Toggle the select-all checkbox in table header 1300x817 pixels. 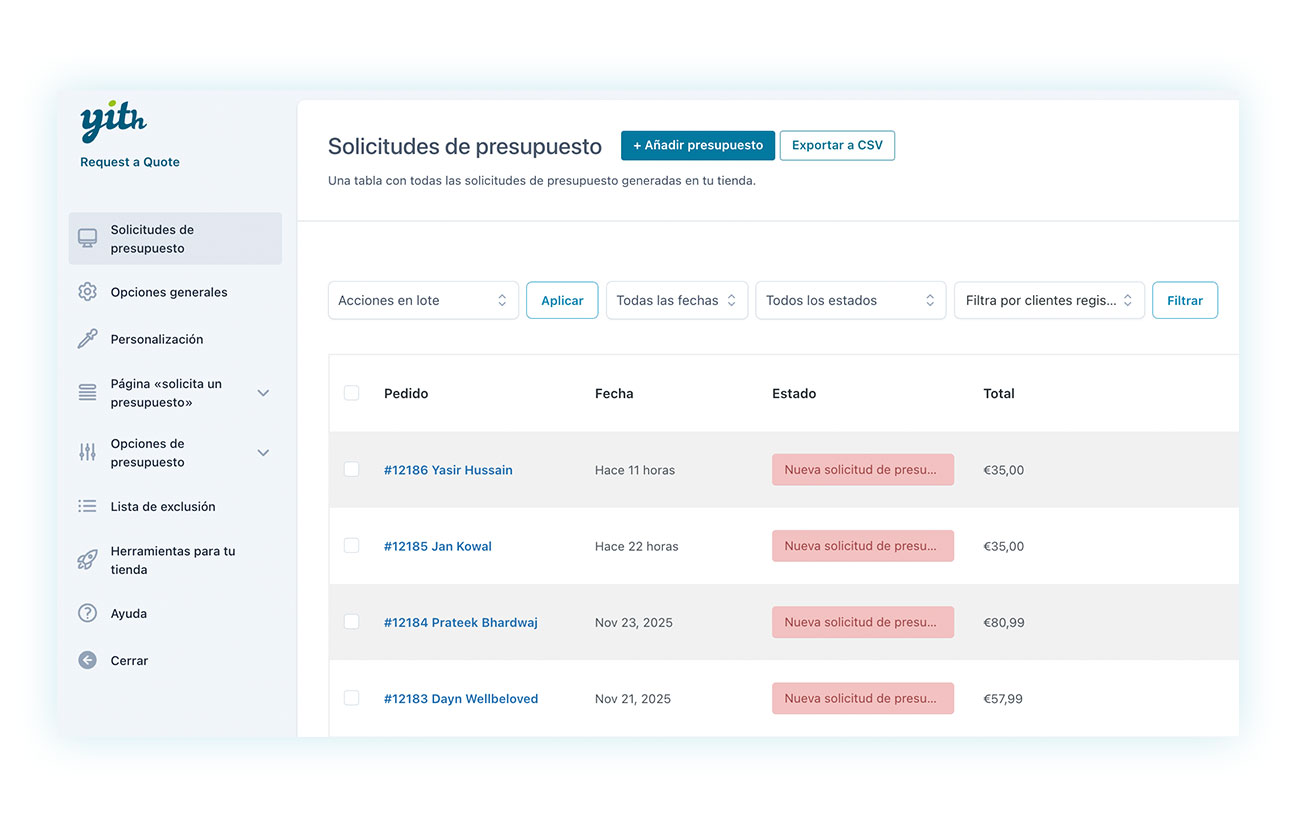[352, 393]
